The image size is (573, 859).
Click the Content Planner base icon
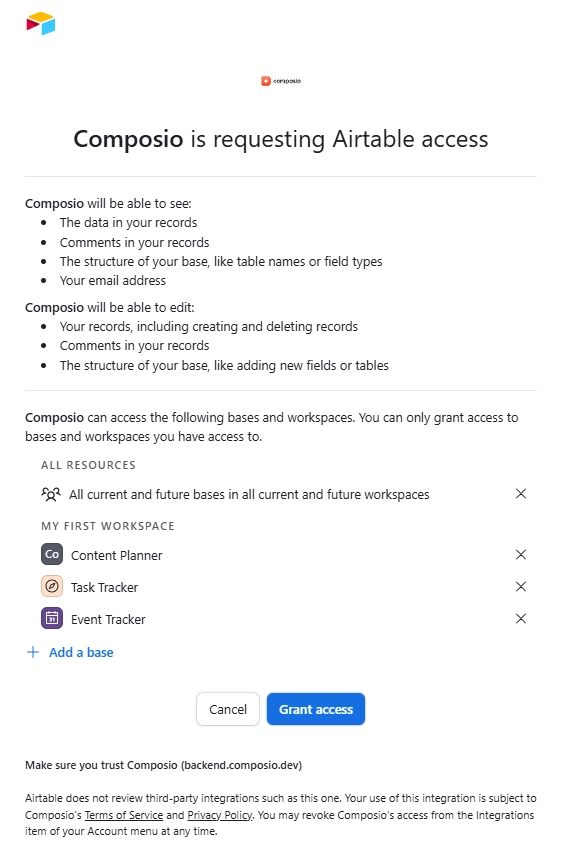(x=52, y=554)
